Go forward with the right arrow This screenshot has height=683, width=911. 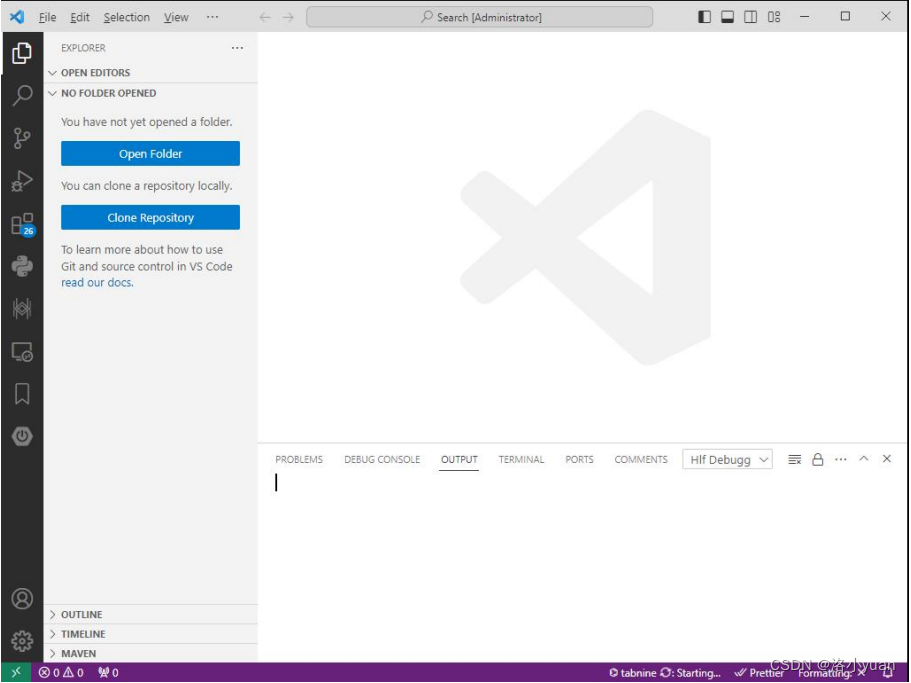pyautogui.click(x=288, y=17)
